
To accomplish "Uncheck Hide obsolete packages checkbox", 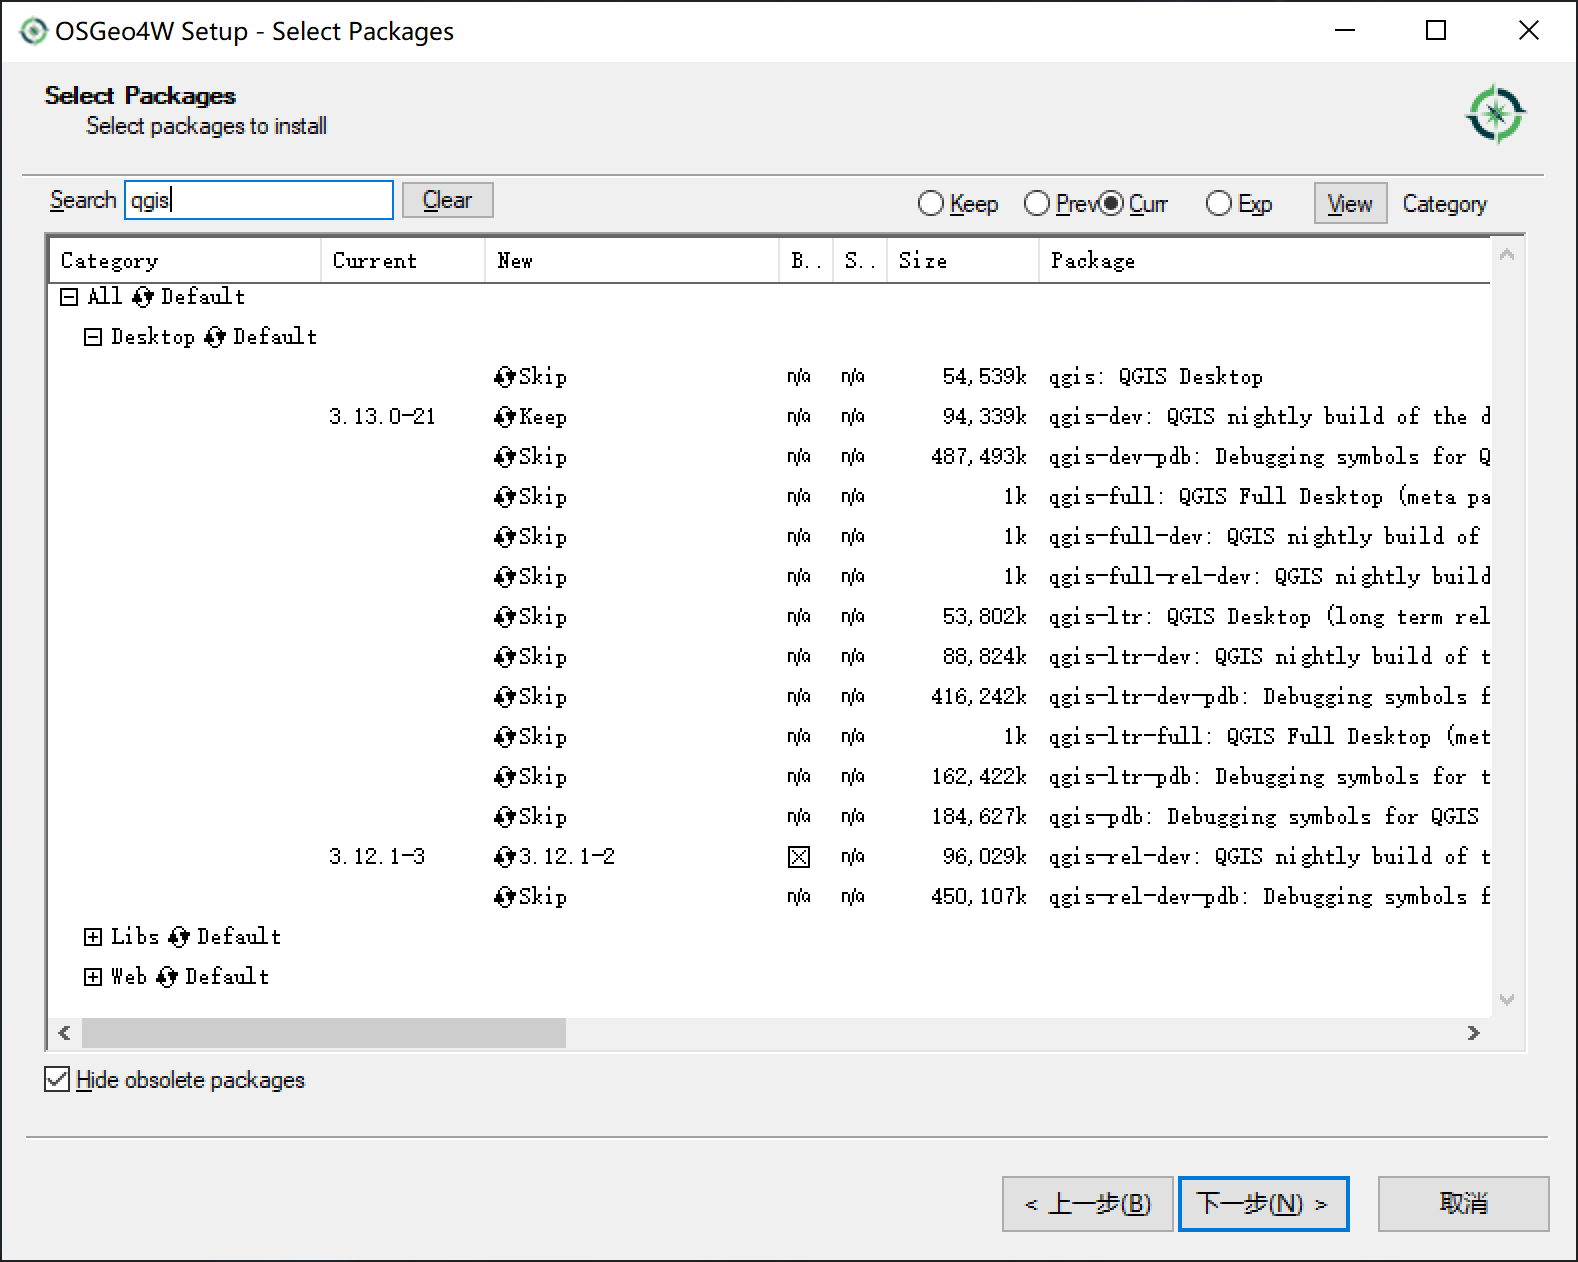I will click(x=57, y=1080).
